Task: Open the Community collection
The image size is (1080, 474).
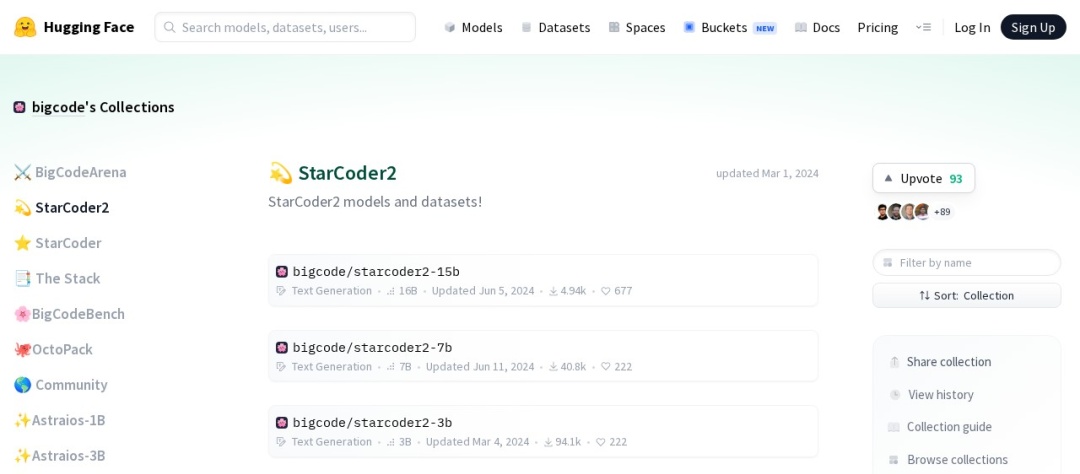Action: pyautogui.click(x=61, y=384)
